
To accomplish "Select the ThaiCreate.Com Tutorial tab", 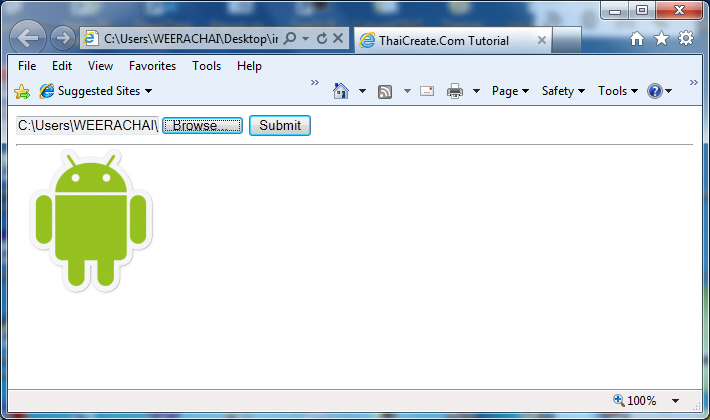I will click(452, 40).
